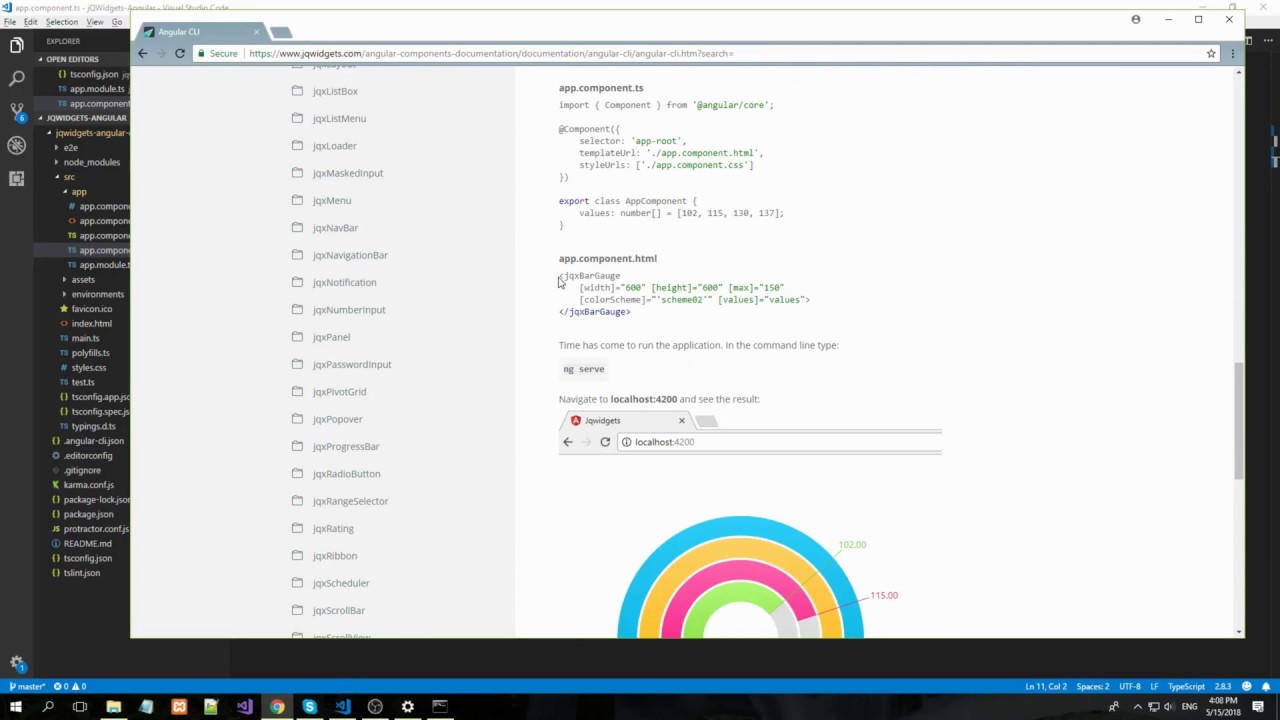Click the vertical scrollbar thumb of page

1239,420
